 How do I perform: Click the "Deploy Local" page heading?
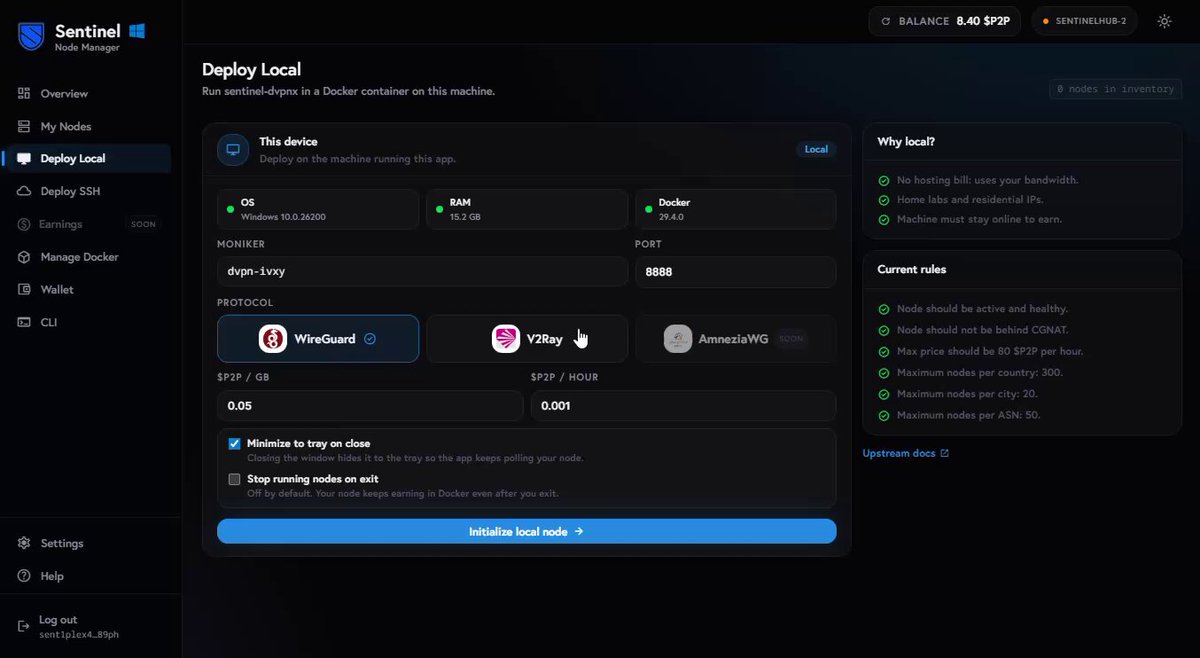tap(251, 70)
